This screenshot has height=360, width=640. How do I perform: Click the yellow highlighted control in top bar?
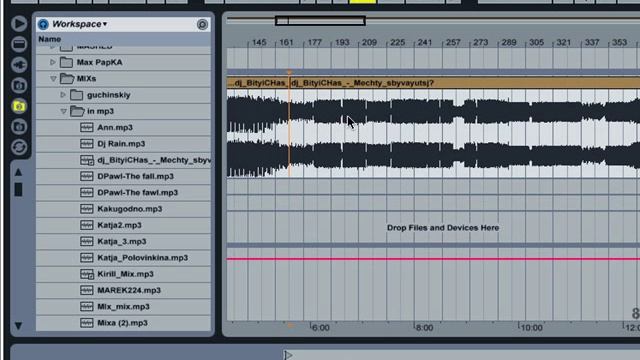pyautogui.click(x=362, y=2)
